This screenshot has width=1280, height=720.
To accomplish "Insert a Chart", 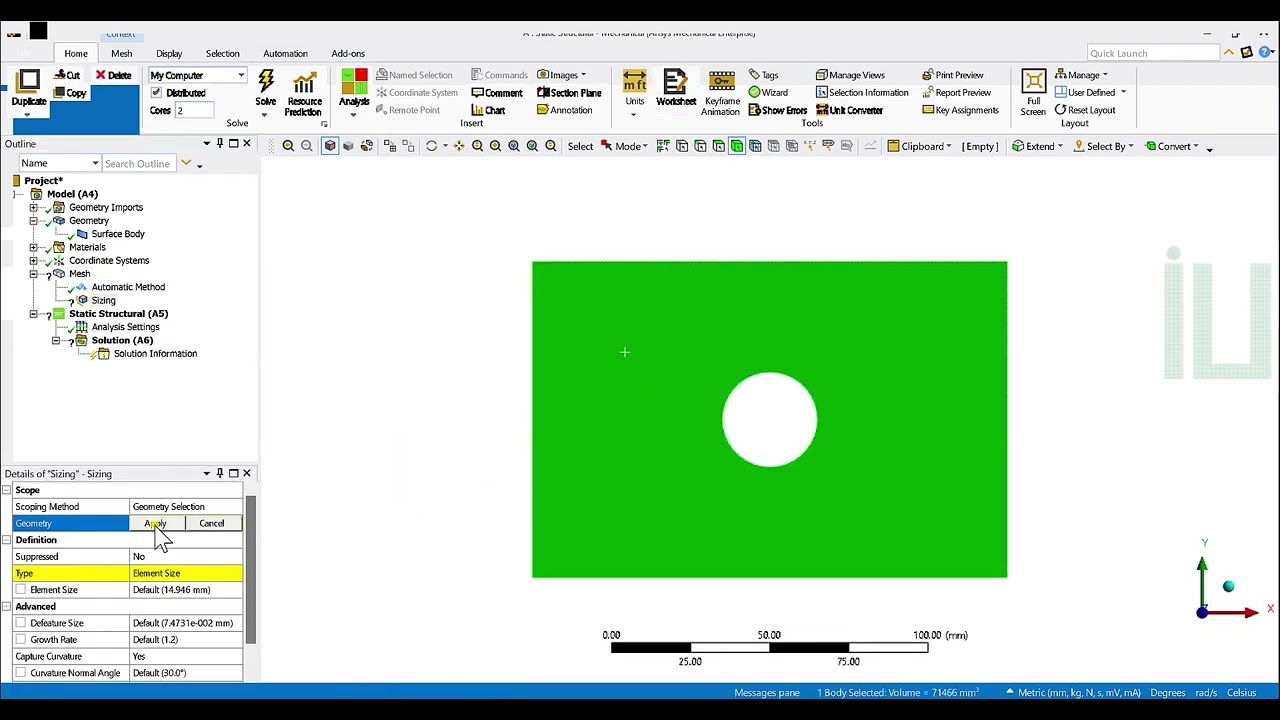I will (x=488, y=110).
